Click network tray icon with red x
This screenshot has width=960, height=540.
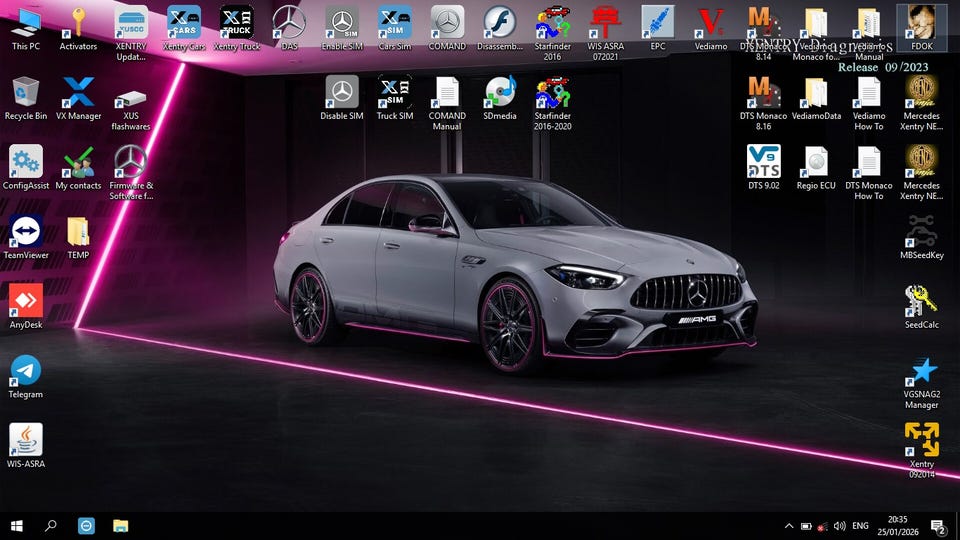[x=822, y=526]
